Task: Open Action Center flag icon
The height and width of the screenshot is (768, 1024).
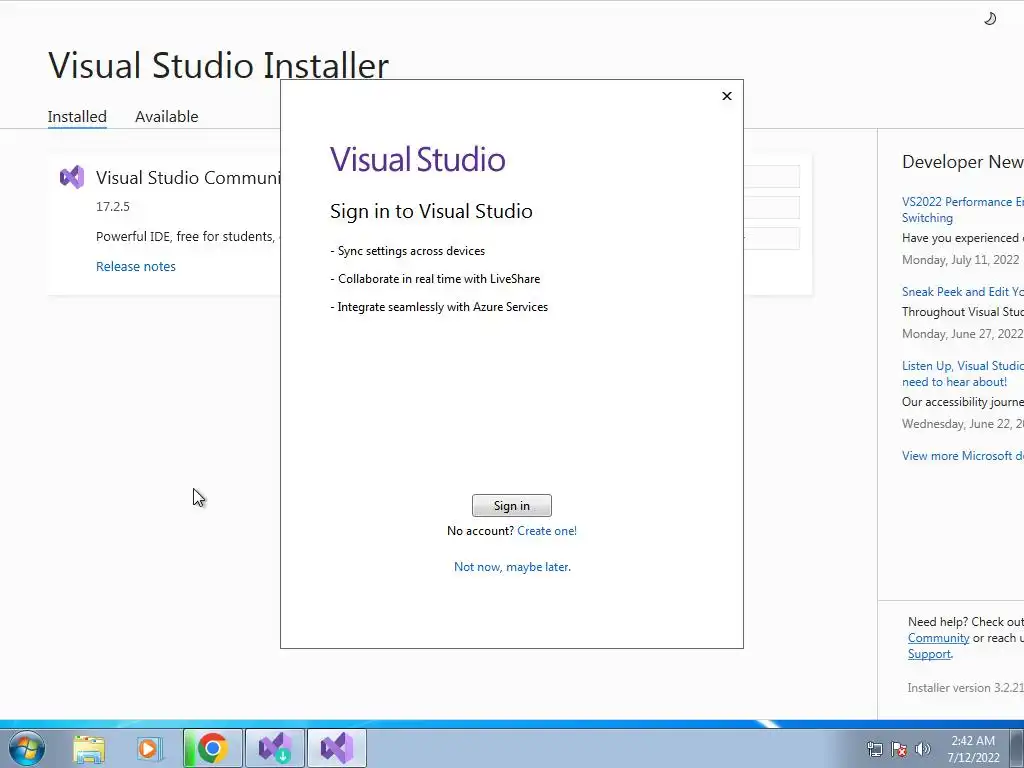Action: [899, 749]
